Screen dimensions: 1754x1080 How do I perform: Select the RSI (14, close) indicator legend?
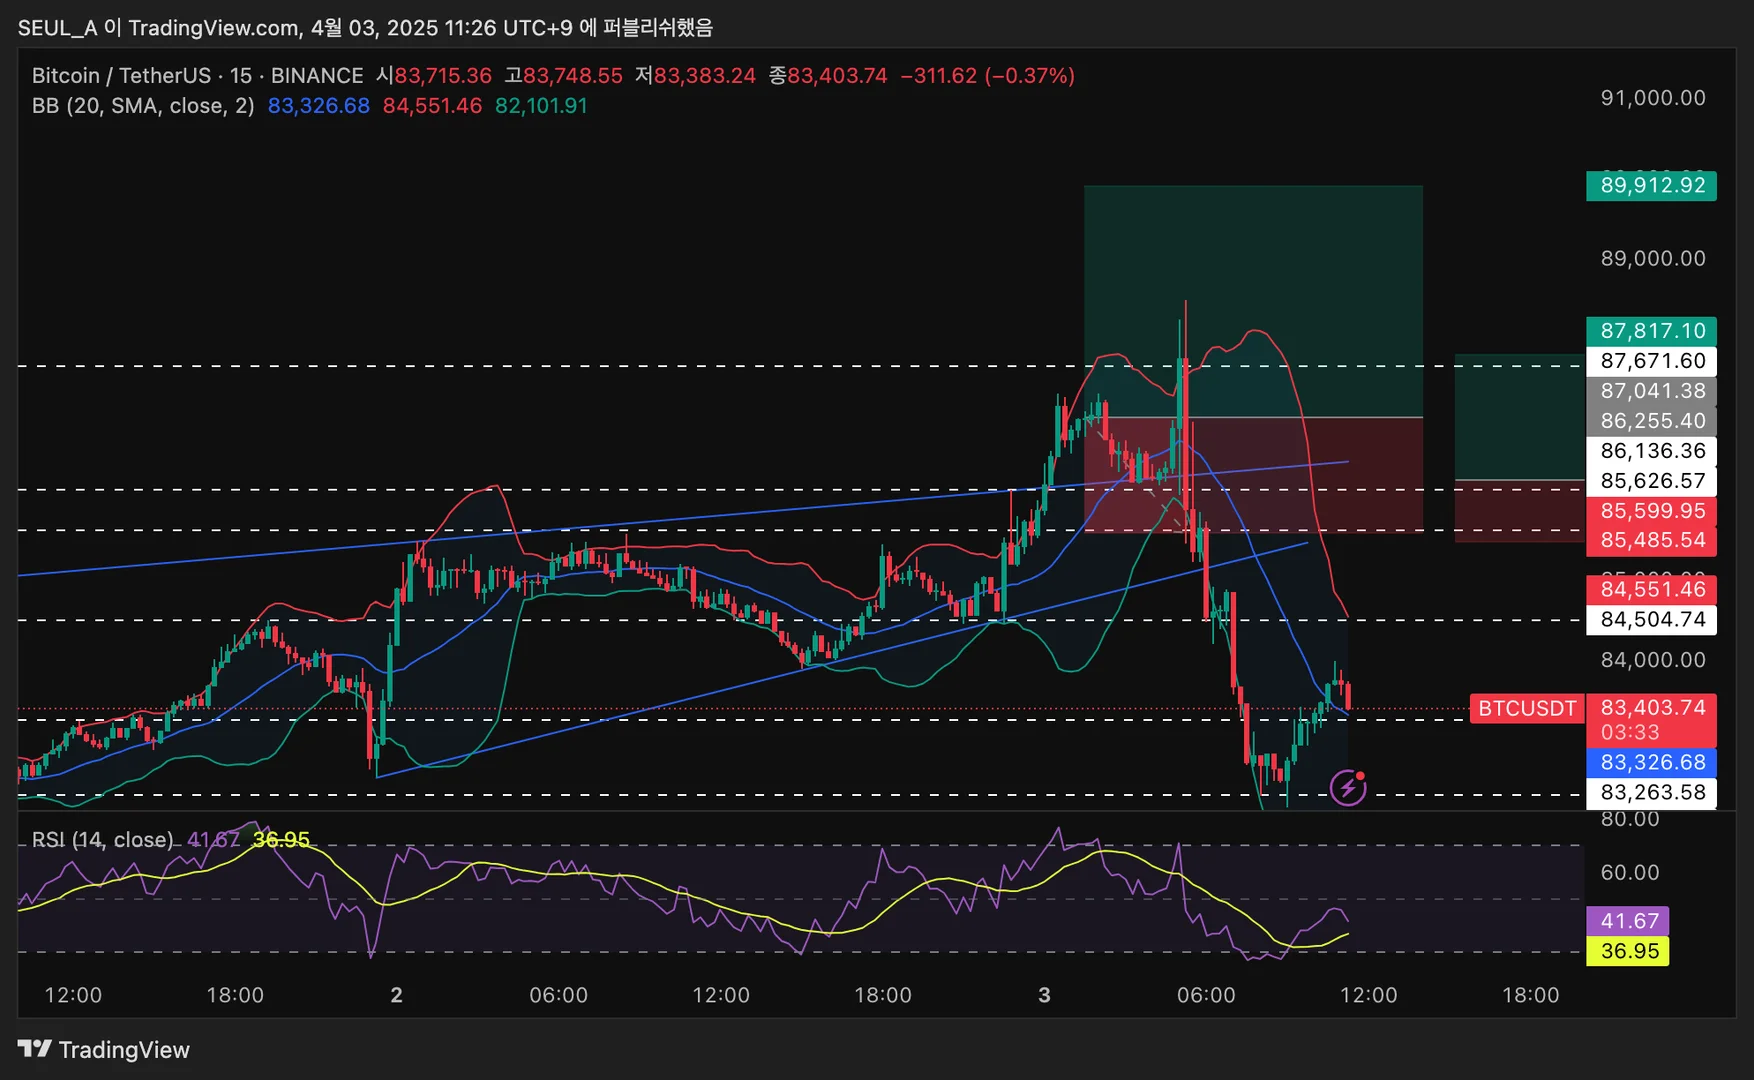click(x=102, y=839)
